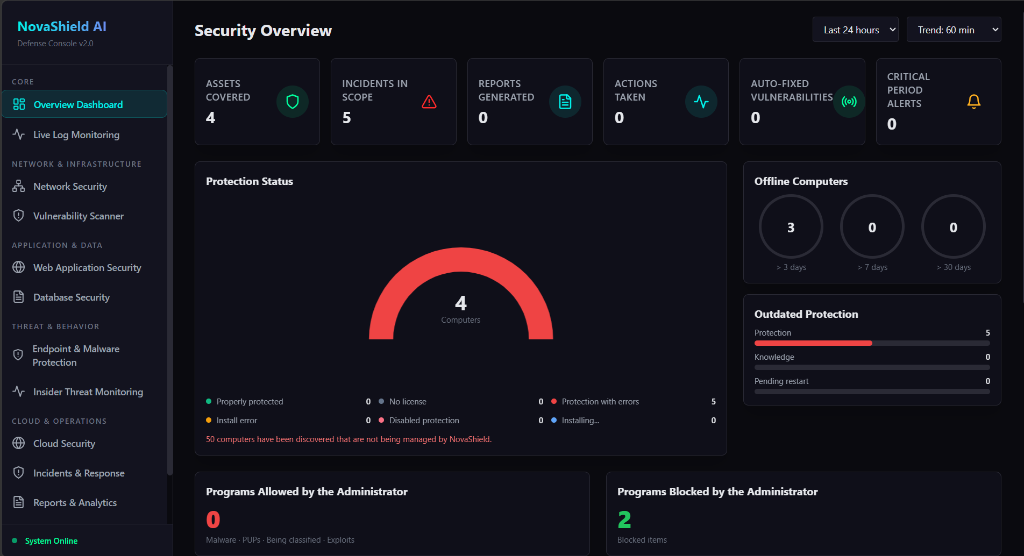Click the Knowledge outdated progress bar
1024x556 pixels.
point(872,367)
